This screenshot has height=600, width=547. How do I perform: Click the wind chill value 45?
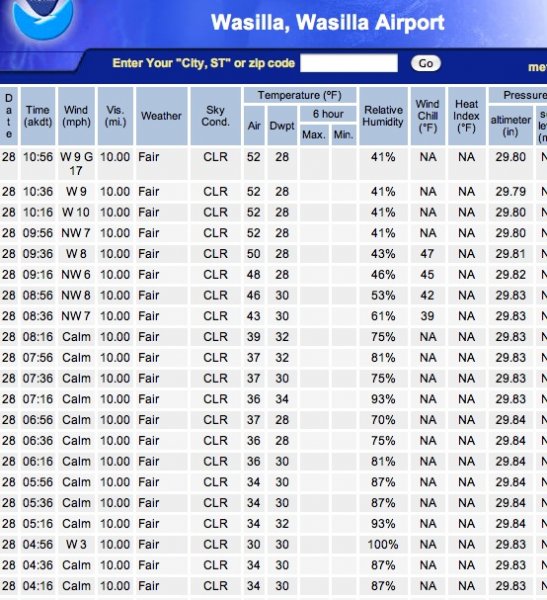tap(428, 274)
